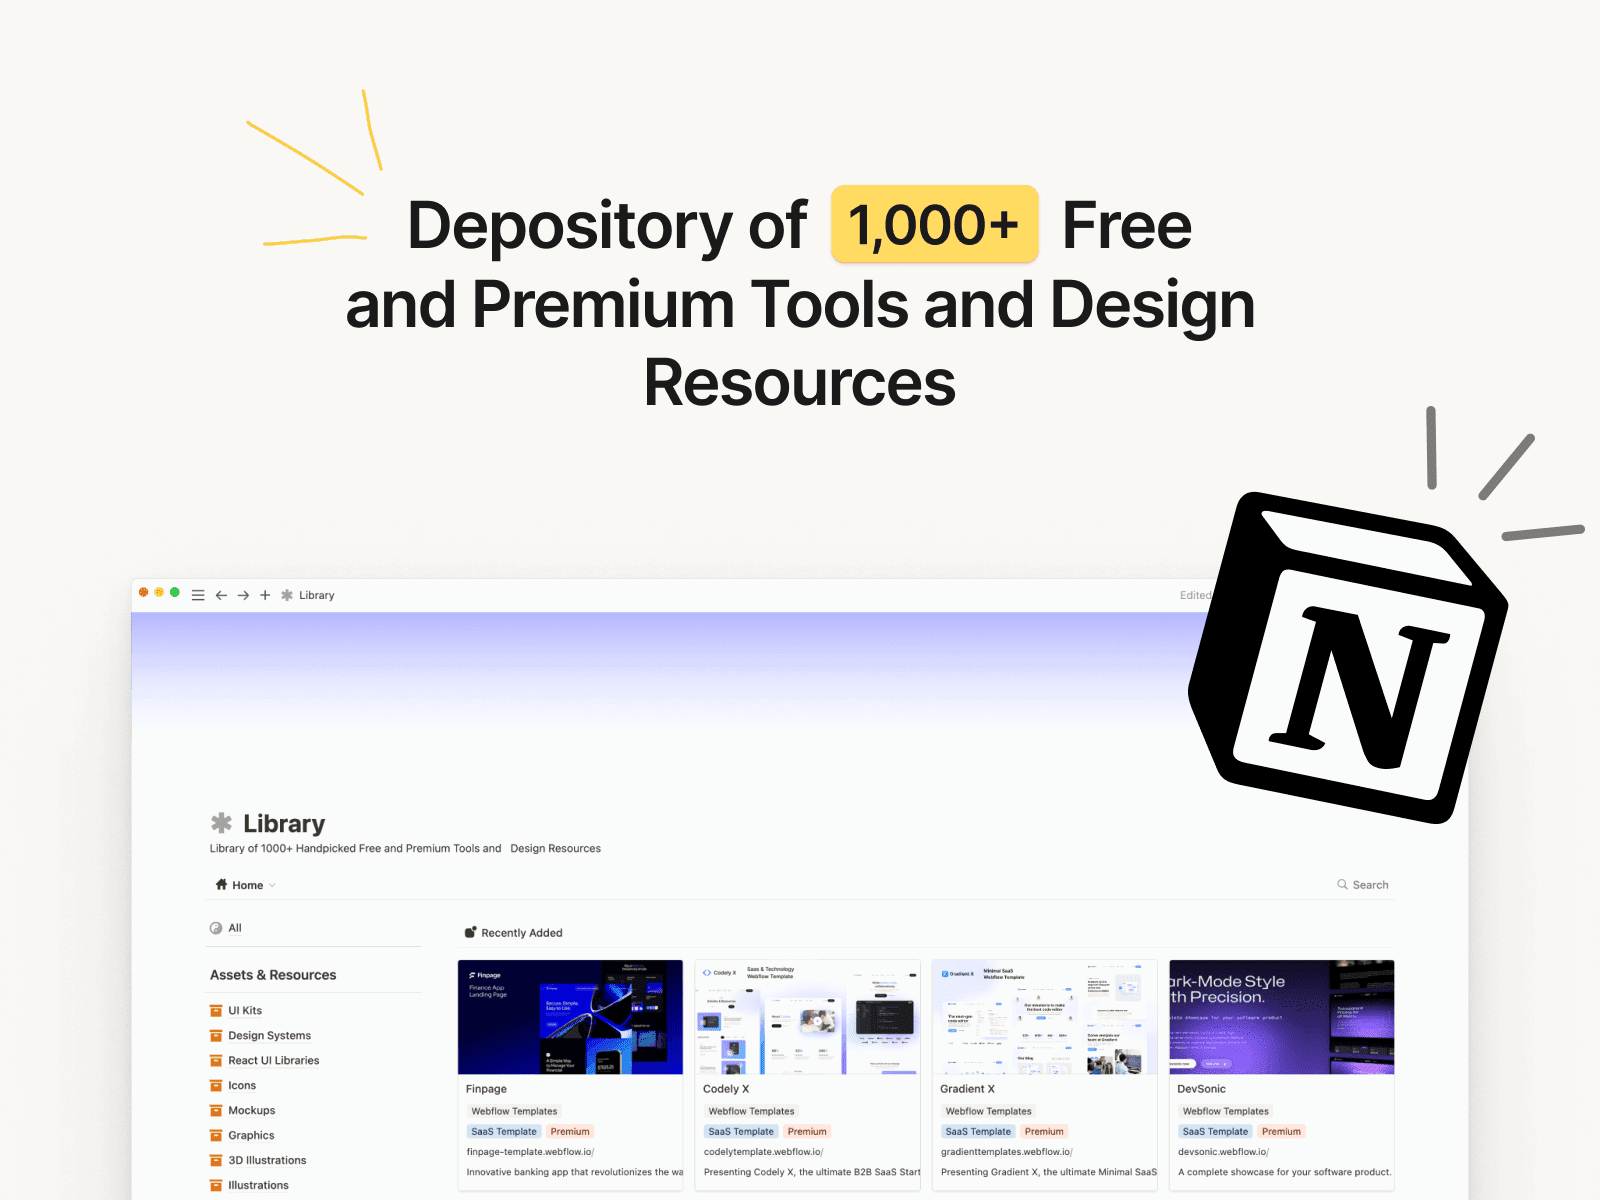This screenshot has width=1600, height=1200.
Task: Open codelytemplate.webflow.io link
Action: [763, 1152]
